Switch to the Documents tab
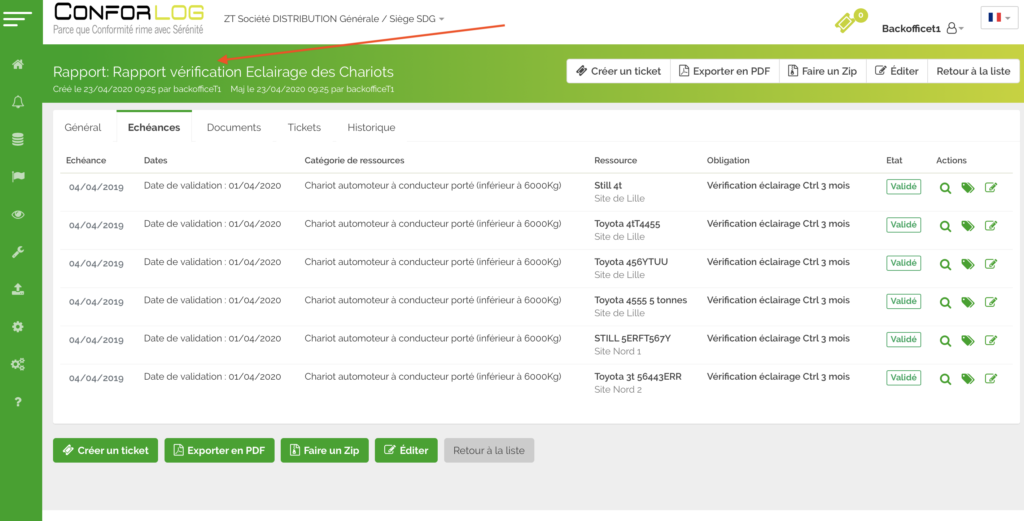Screen dimensions: 1024x521 coord(234,128)
